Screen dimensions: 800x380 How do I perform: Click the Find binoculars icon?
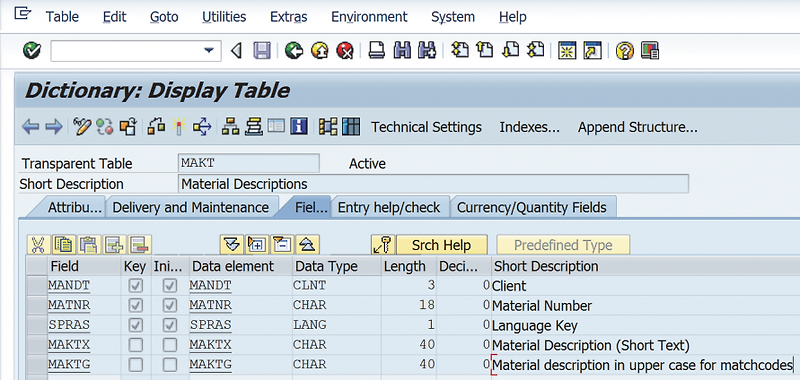tap(402, 50)
